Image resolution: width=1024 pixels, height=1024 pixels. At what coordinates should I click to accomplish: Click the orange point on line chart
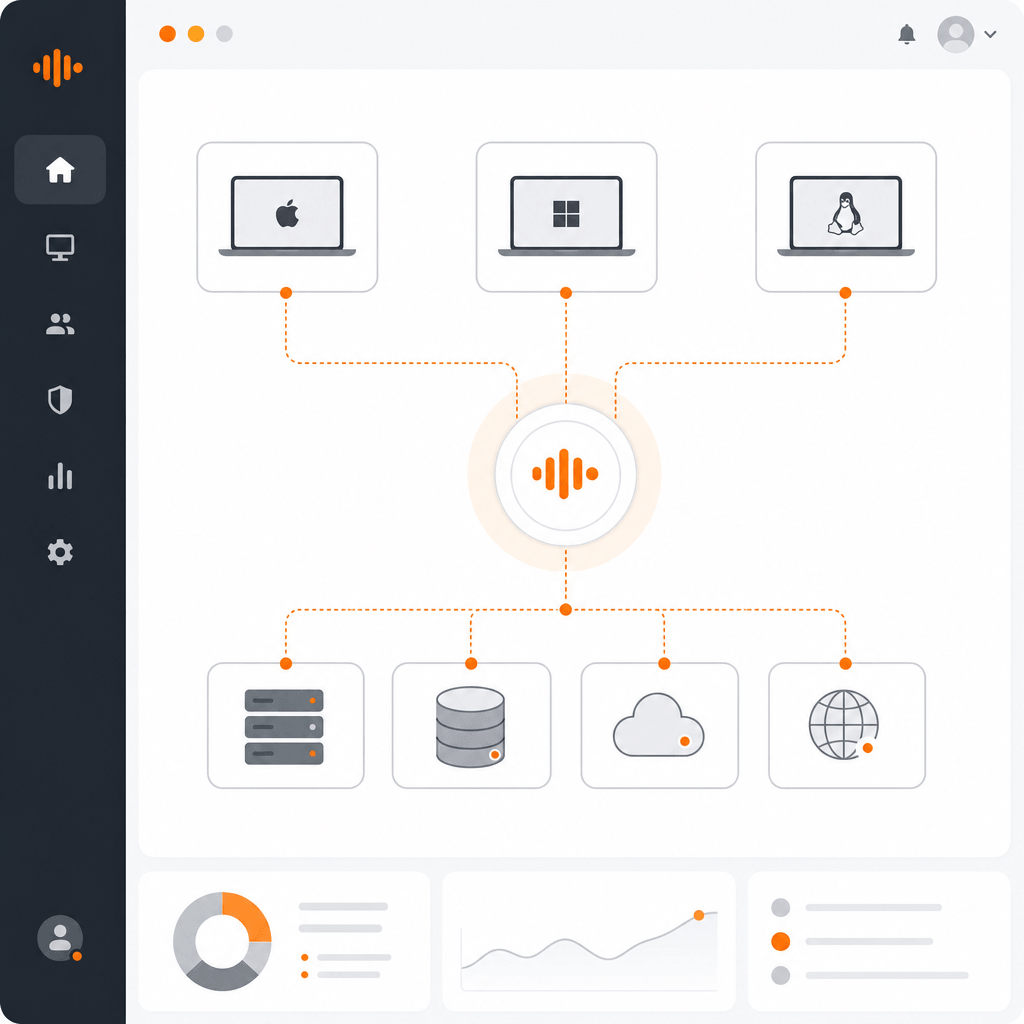[699, 915]
